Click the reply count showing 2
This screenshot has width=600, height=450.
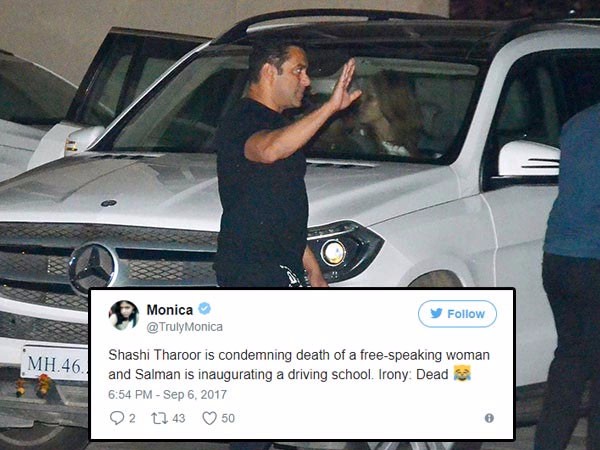132,418
